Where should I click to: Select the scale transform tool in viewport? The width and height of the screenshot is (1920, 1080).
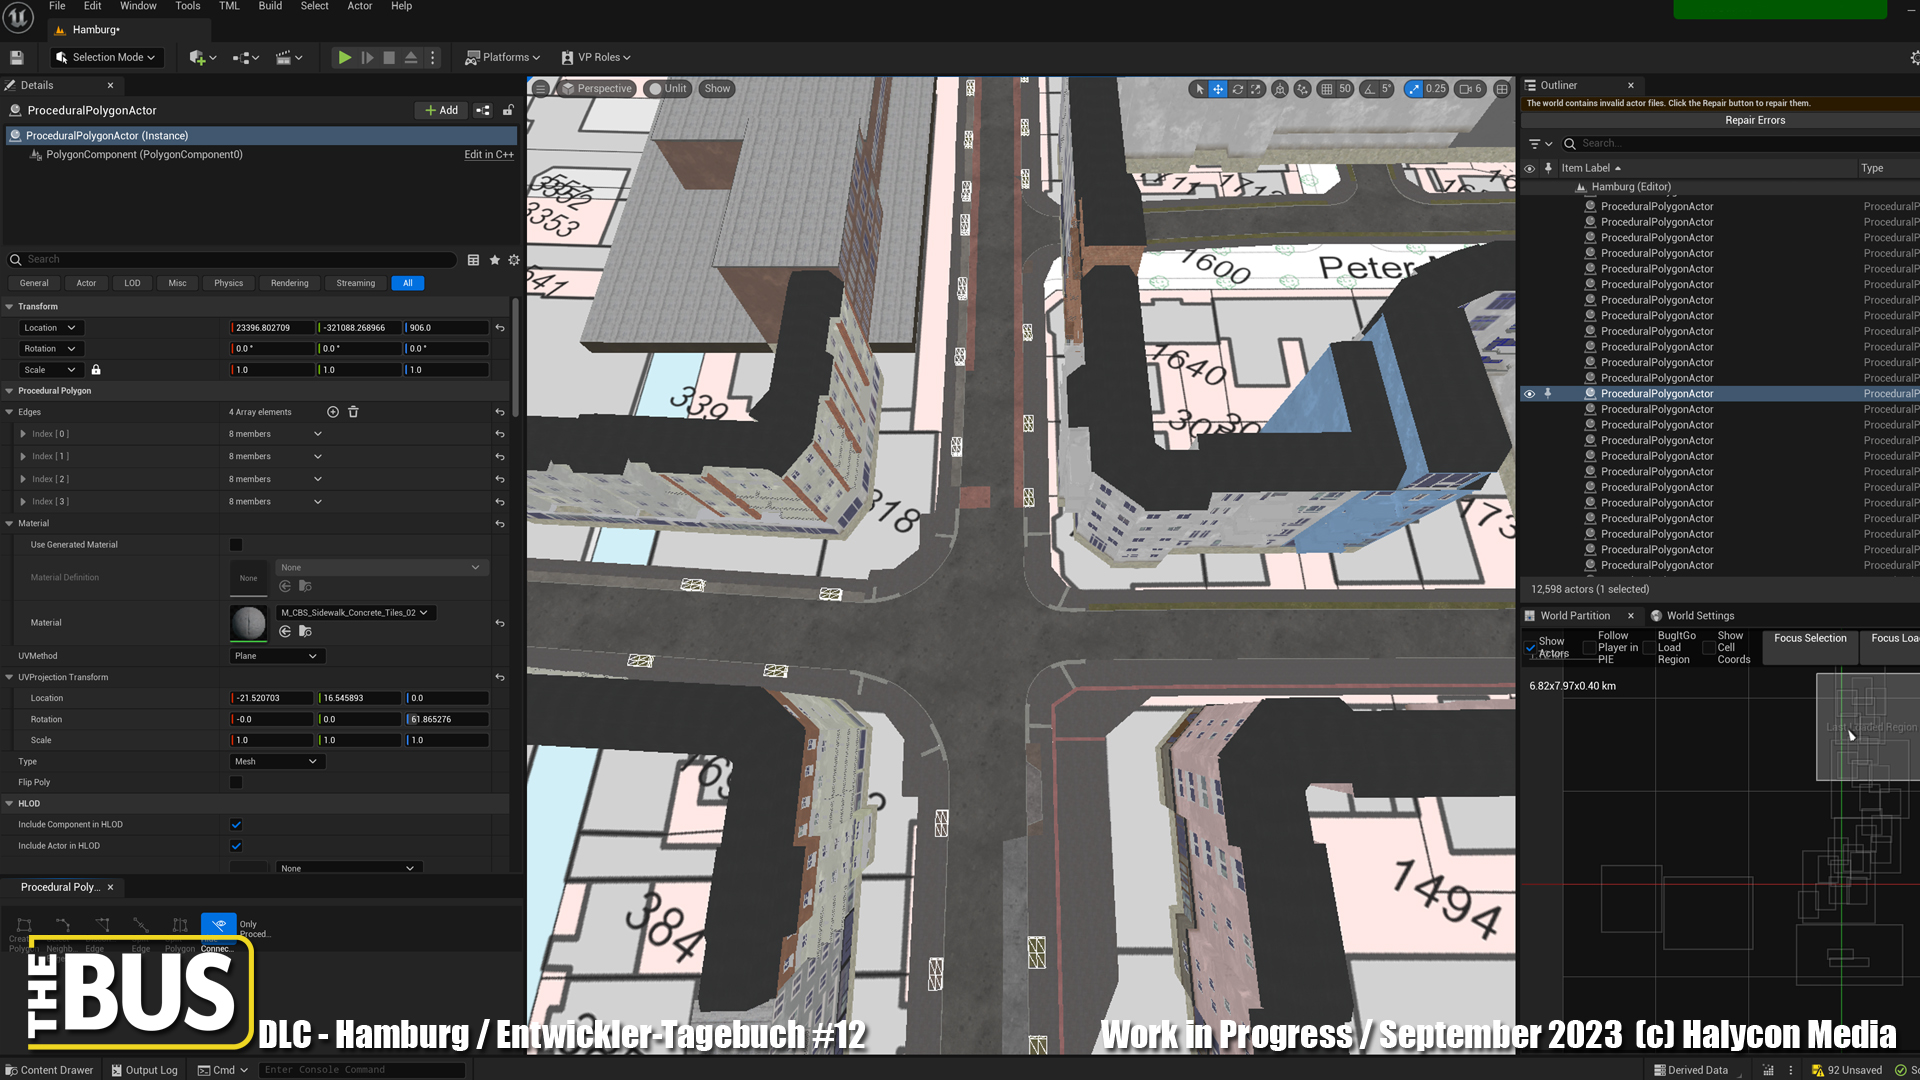(x=1256, y=89)
